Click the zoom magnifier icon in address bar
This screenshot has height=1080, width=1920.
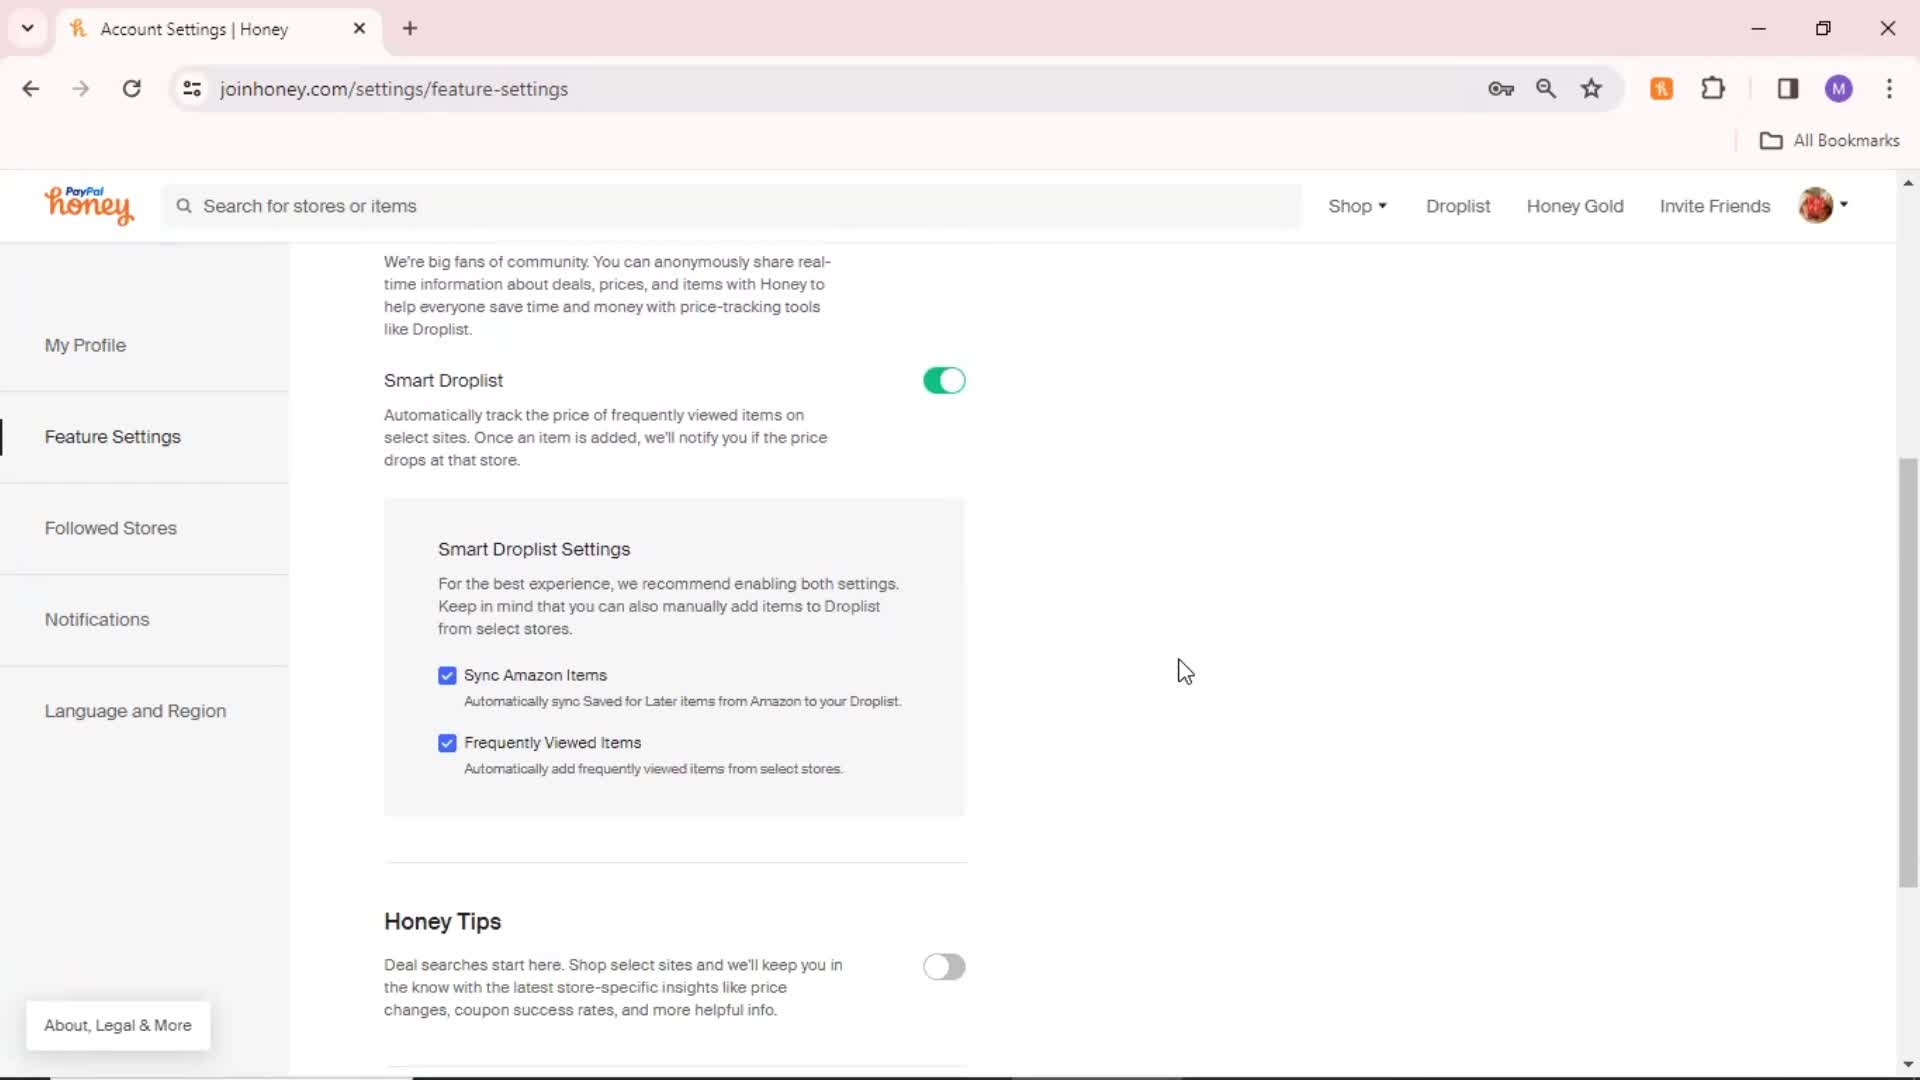[x=1546, y=89]
